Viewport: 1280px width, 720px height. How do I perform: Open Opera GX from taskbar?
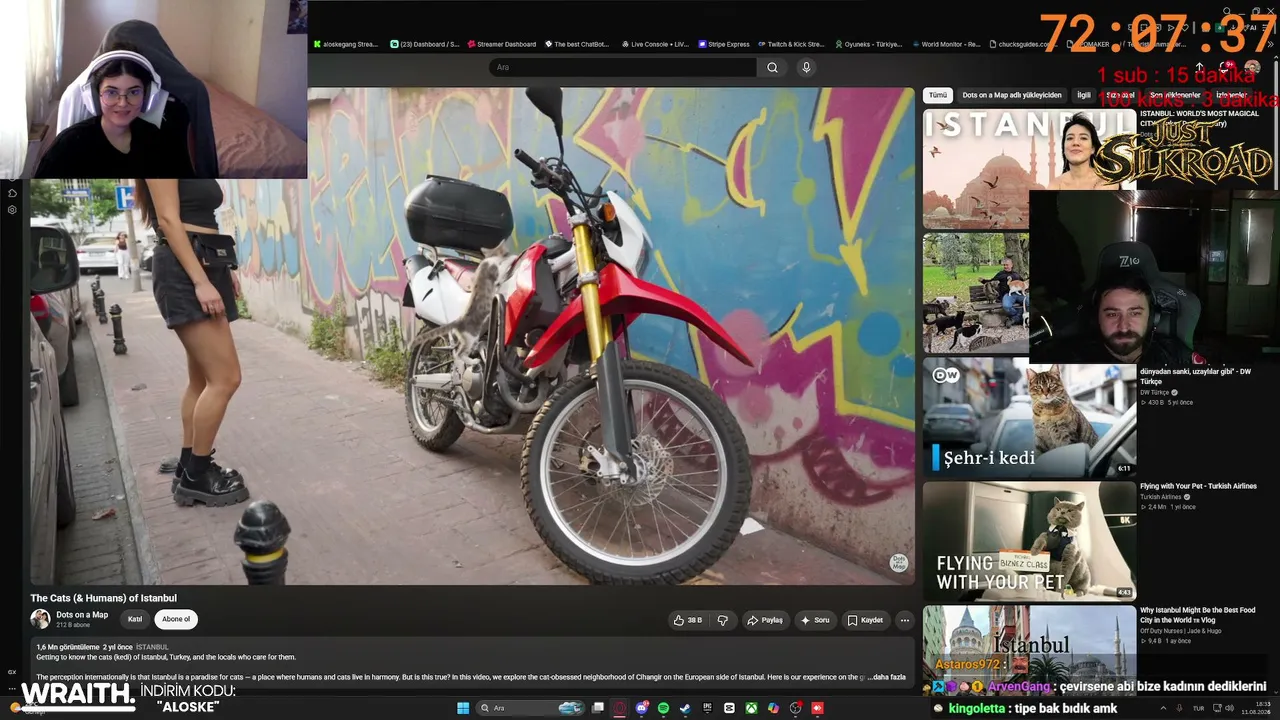[620, 708]
